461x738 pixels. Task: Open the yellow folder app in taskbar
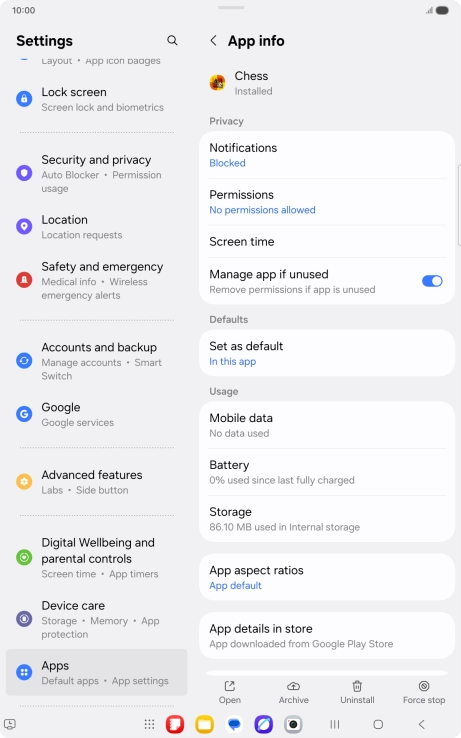tap(204, 724)
